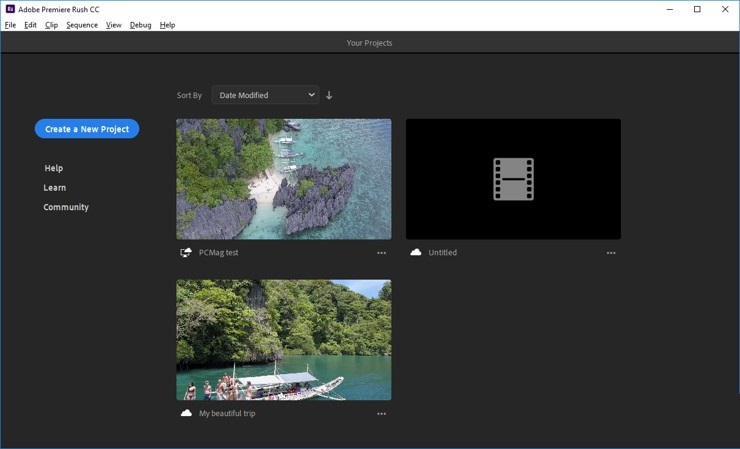The image size is (740, 449).
Task: Toggle sort direction arrow icon
Action: point(329,95)
